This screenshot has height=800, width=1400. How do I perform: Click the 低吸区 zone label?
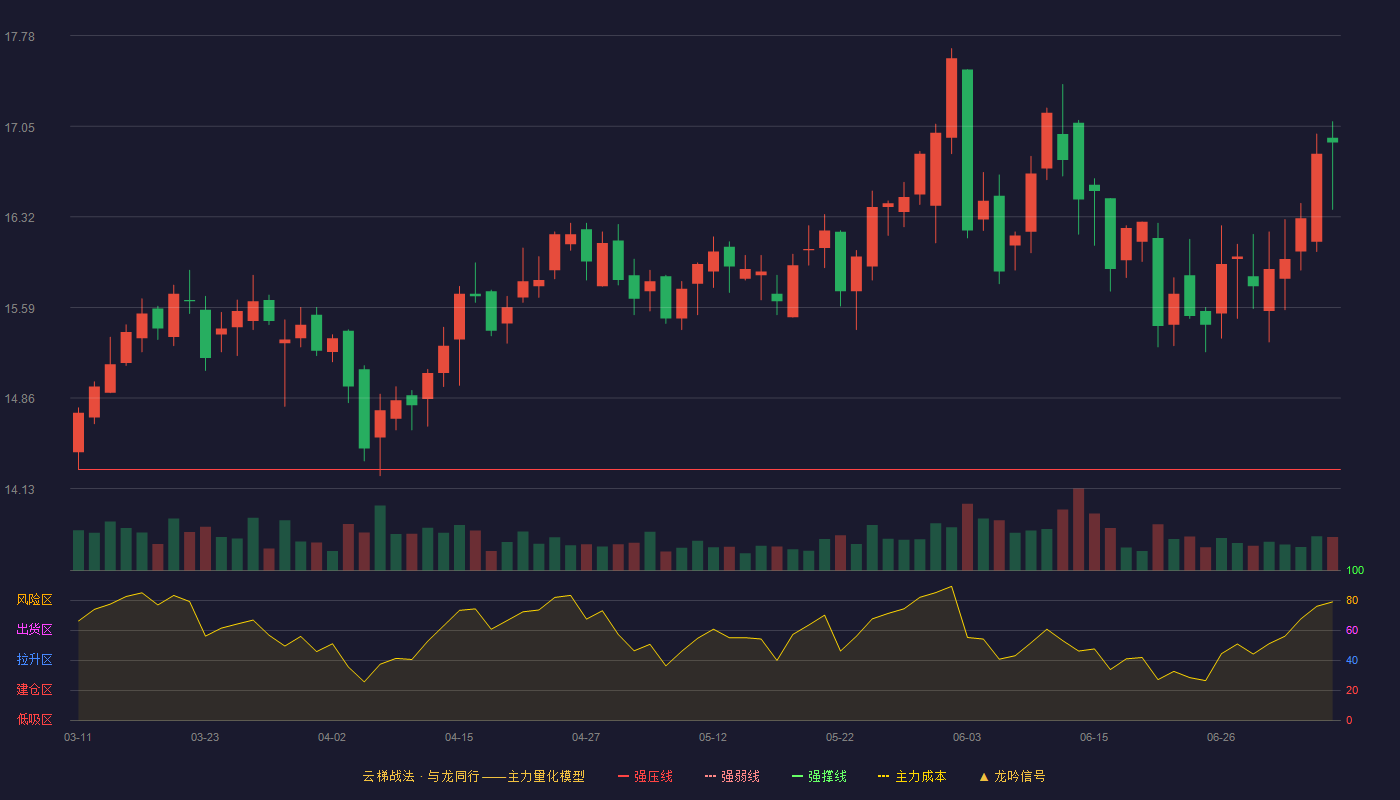(x=34, y=720)
